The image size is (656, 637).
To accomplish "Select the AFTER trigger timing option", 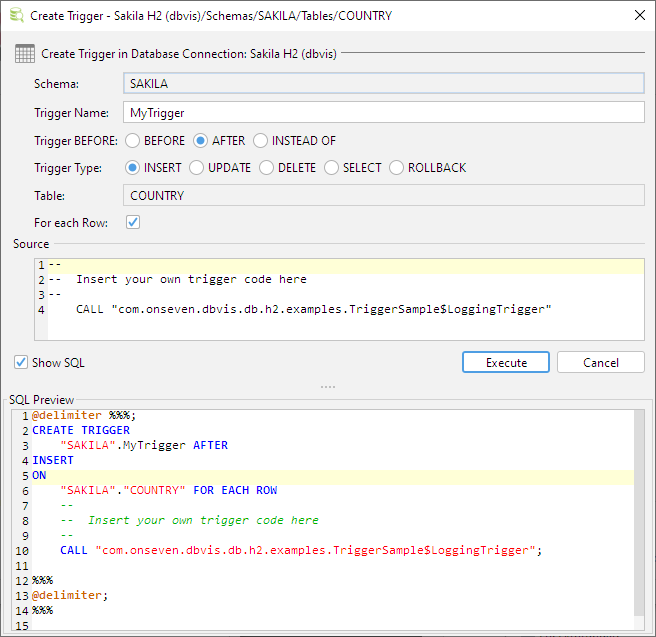I will coord(201,141).
